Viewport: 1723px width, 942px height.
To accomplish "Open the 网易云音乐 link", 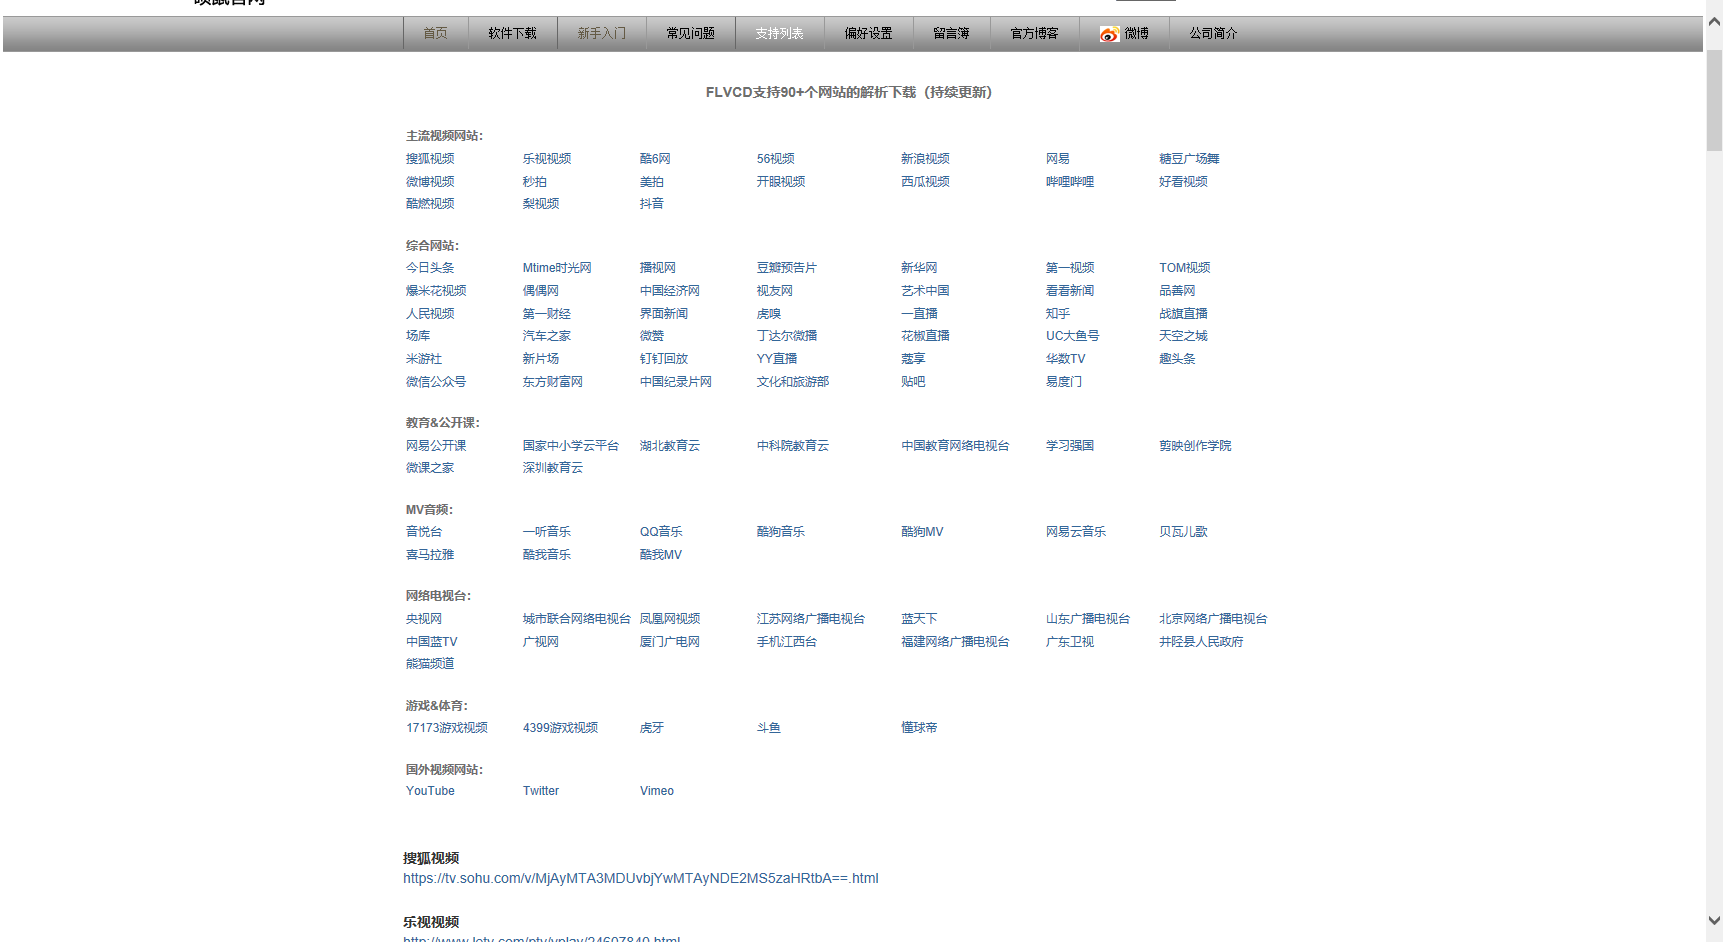I will click(x=1076, y=532).
